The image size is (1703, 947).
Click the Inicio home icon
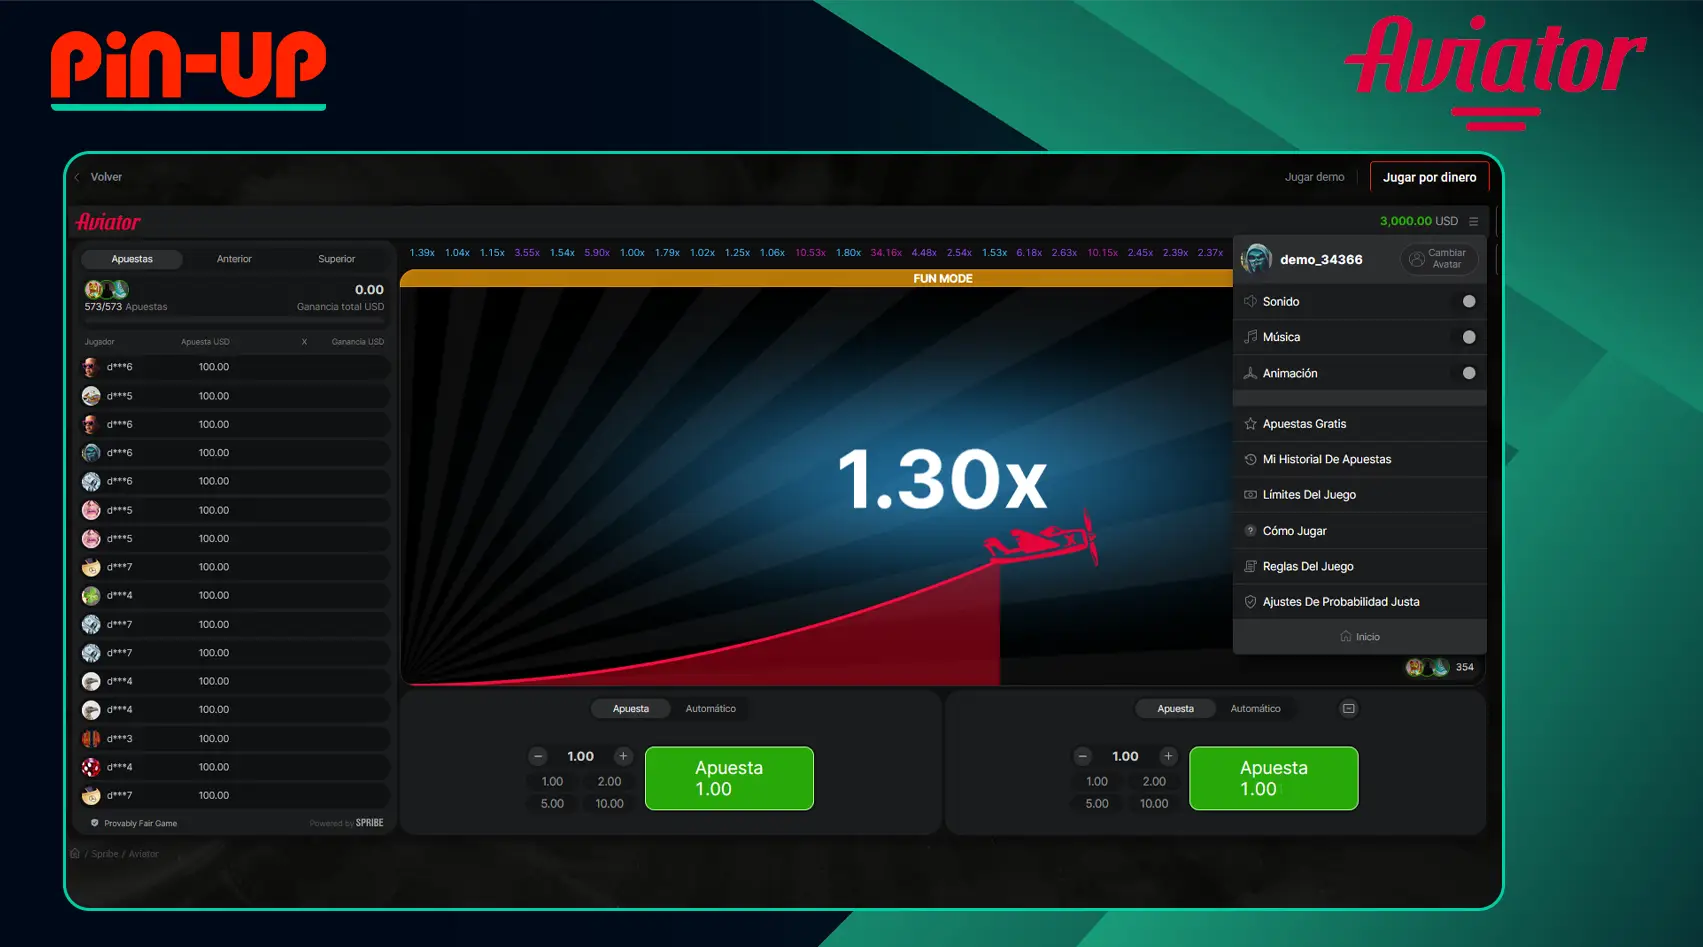pos(1346,636)
